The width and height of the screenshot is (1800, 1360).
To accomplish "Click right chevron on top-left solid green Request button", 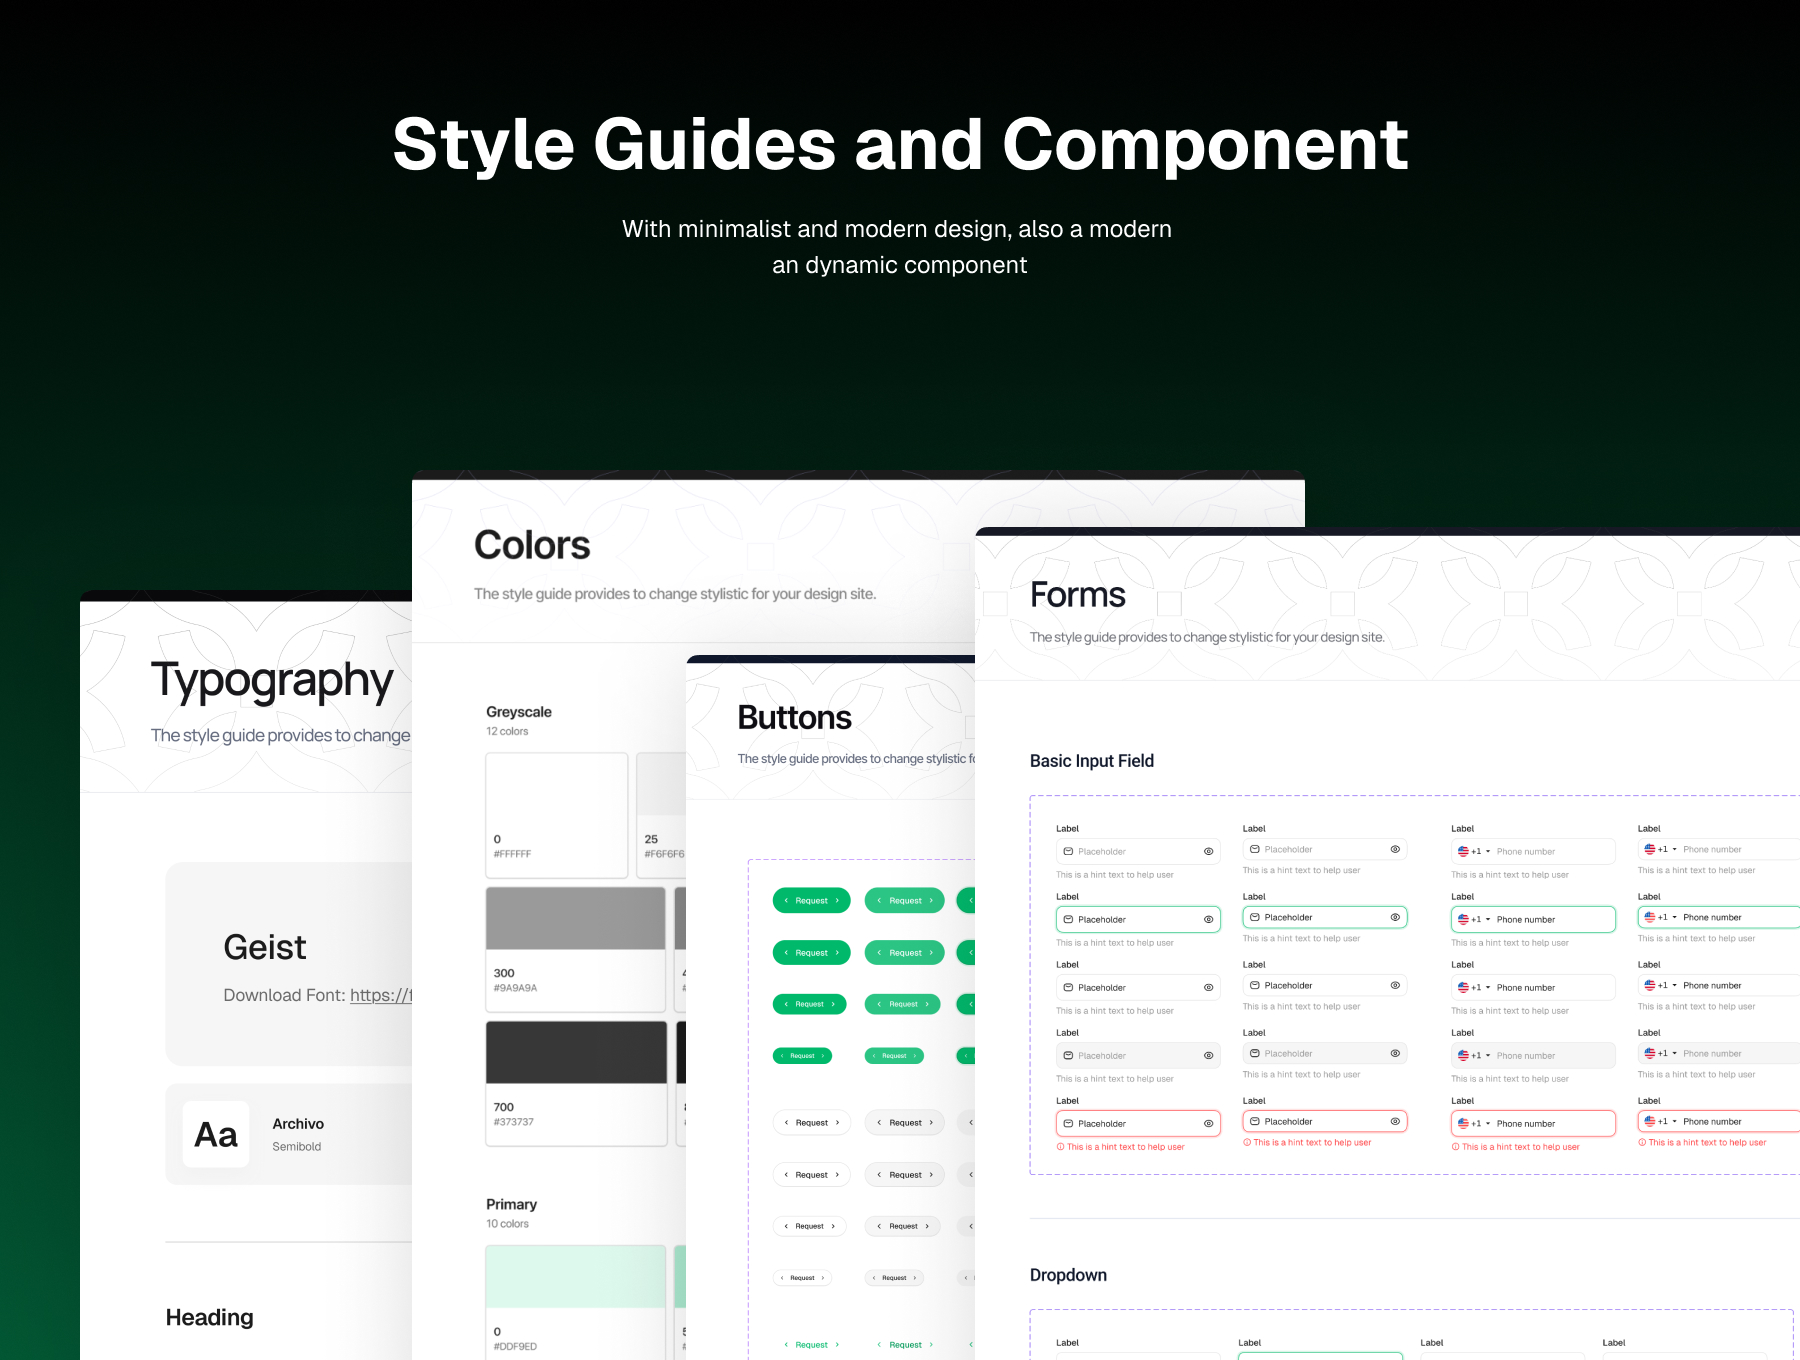I will [x=837, y=901].
